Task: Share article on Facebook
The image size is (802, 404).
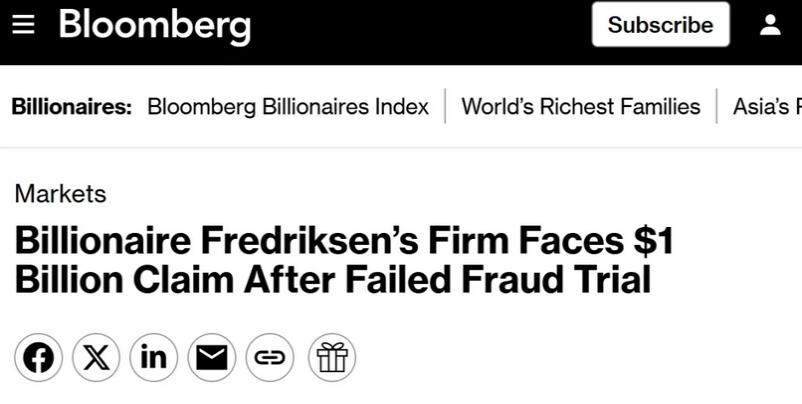Action: click(39, 358)
